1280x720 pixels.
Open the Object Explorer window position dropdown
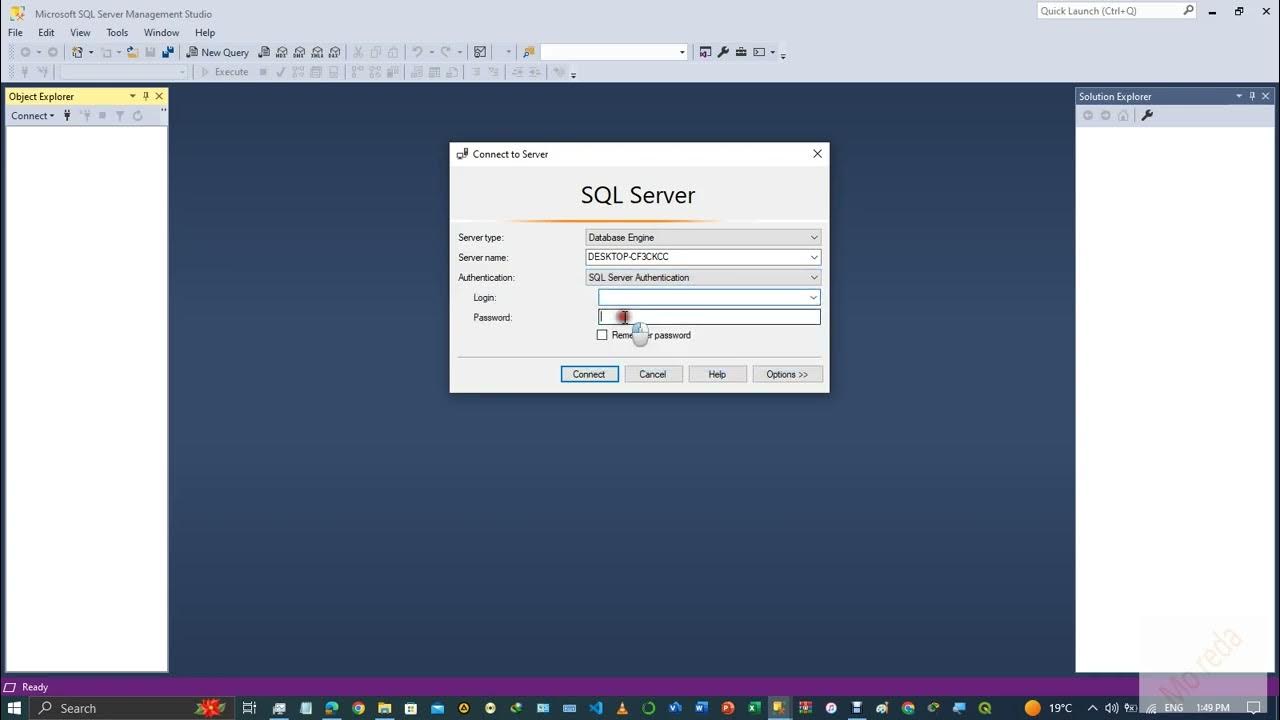132,96
